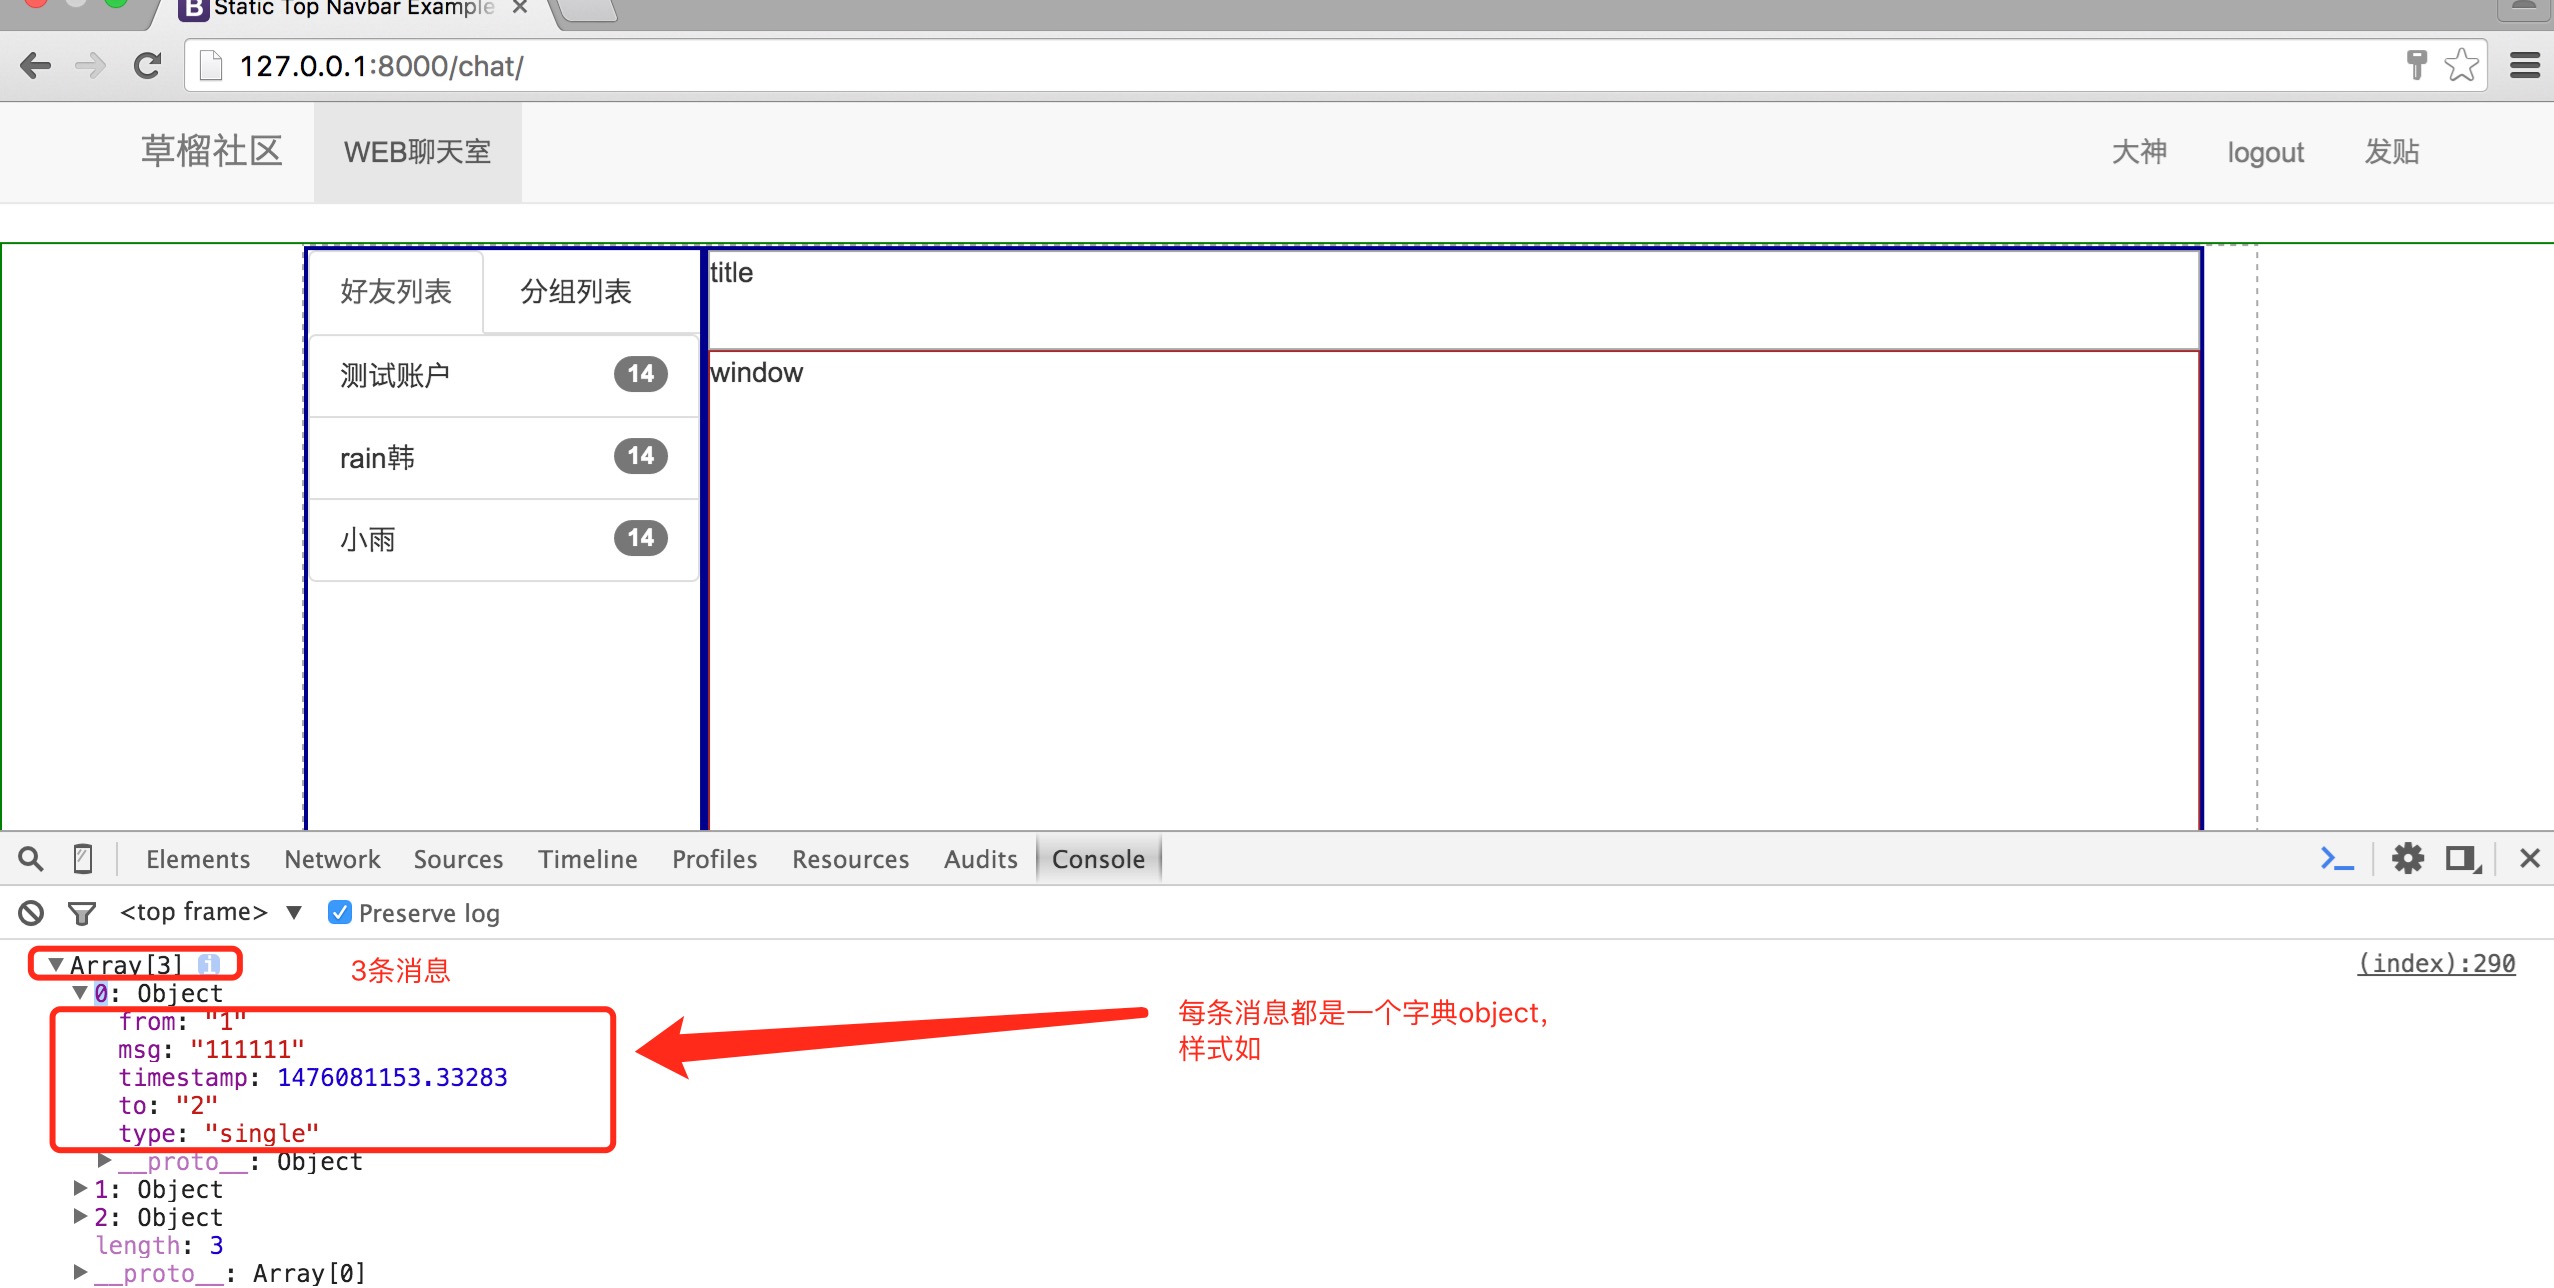The height and width of the screenshot is (1288, 2554).
Task: Bookmark page with star icon
Action: click(2461, 66)
